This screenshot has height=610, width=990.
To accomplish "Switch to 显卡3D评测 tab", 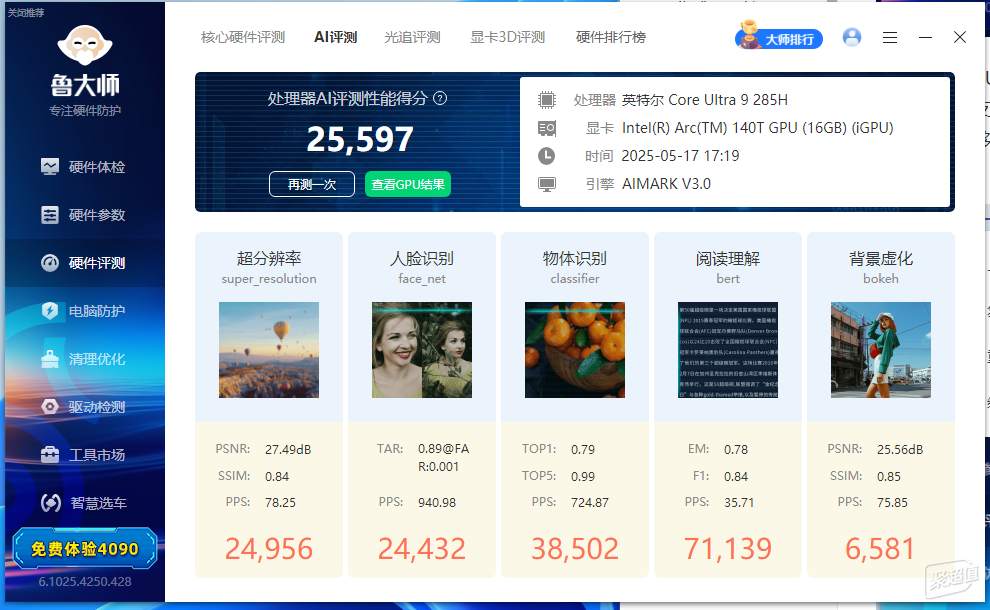I will tap(508, 37).
